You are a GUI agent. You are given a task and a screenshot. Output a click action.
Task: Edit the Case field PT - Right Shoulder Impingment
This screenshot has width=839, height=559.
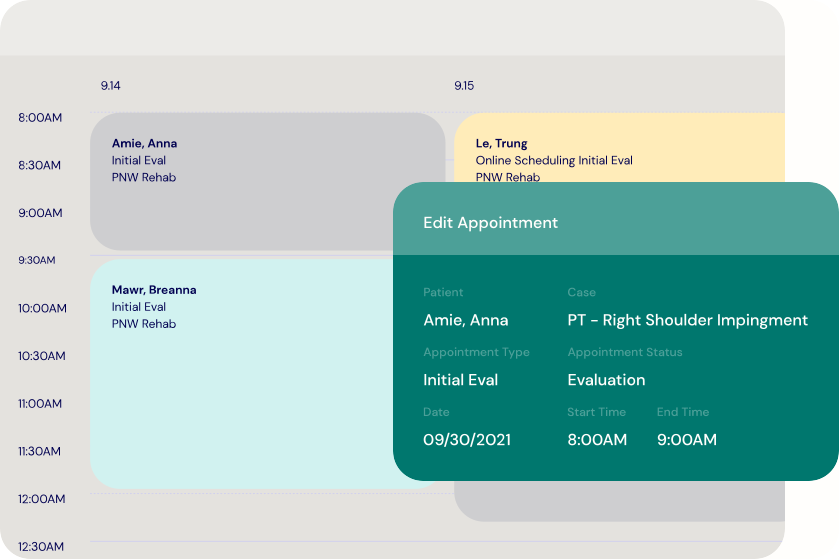point(688,320)
